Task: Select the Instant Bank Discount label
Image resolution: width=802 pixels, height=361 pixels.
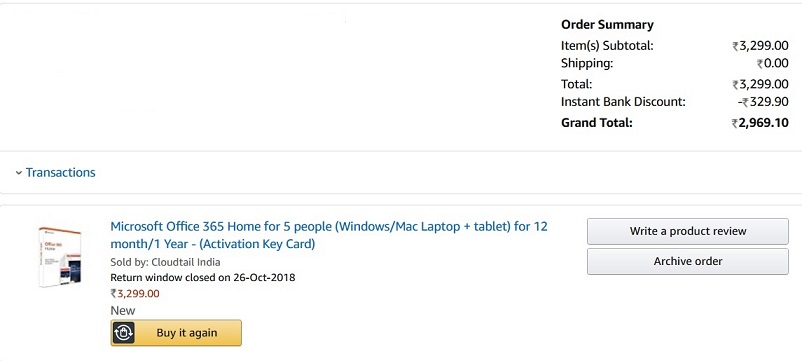Action: 623,102
